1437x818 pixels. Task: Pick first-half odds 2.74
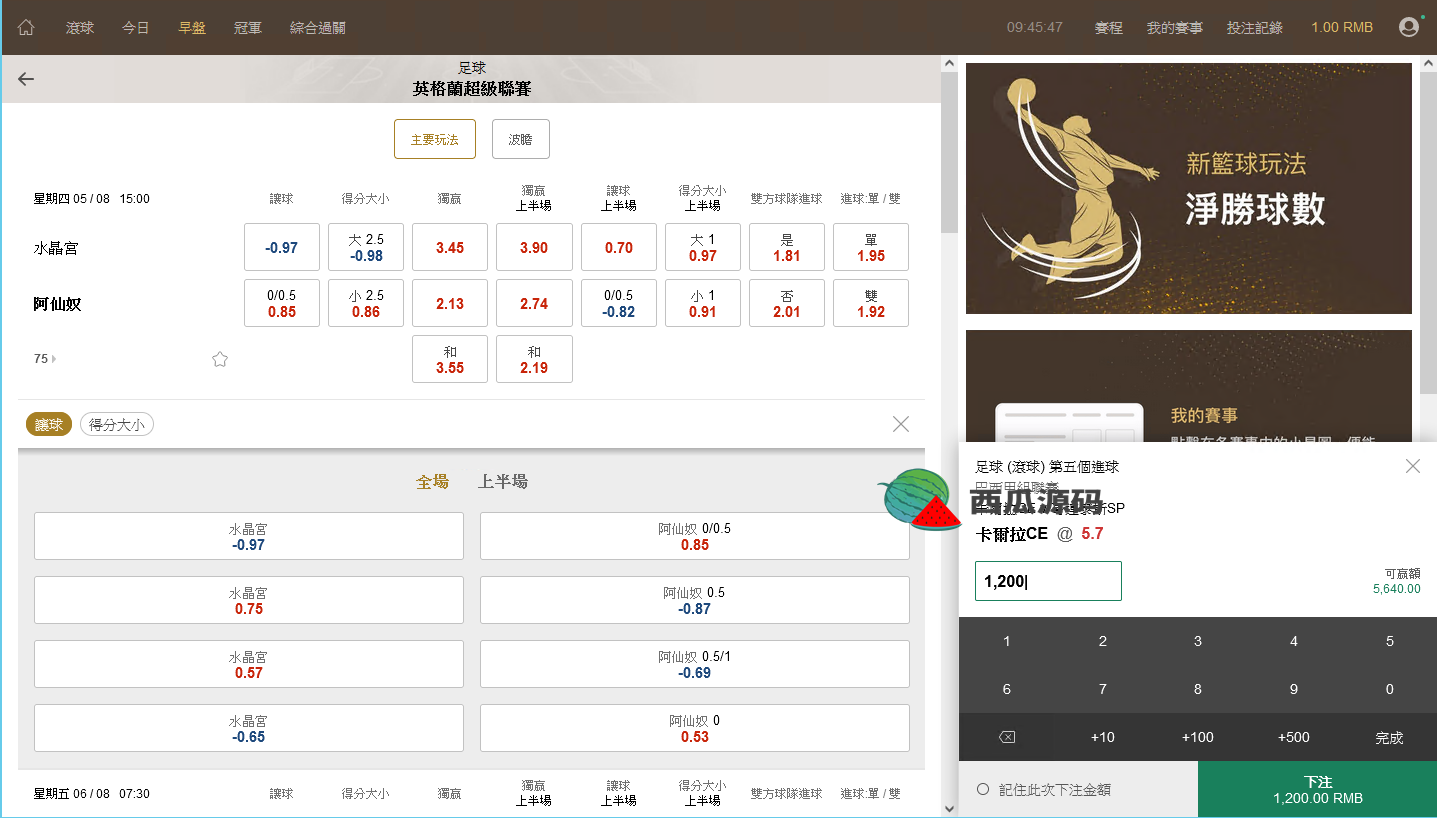[534, 303]
